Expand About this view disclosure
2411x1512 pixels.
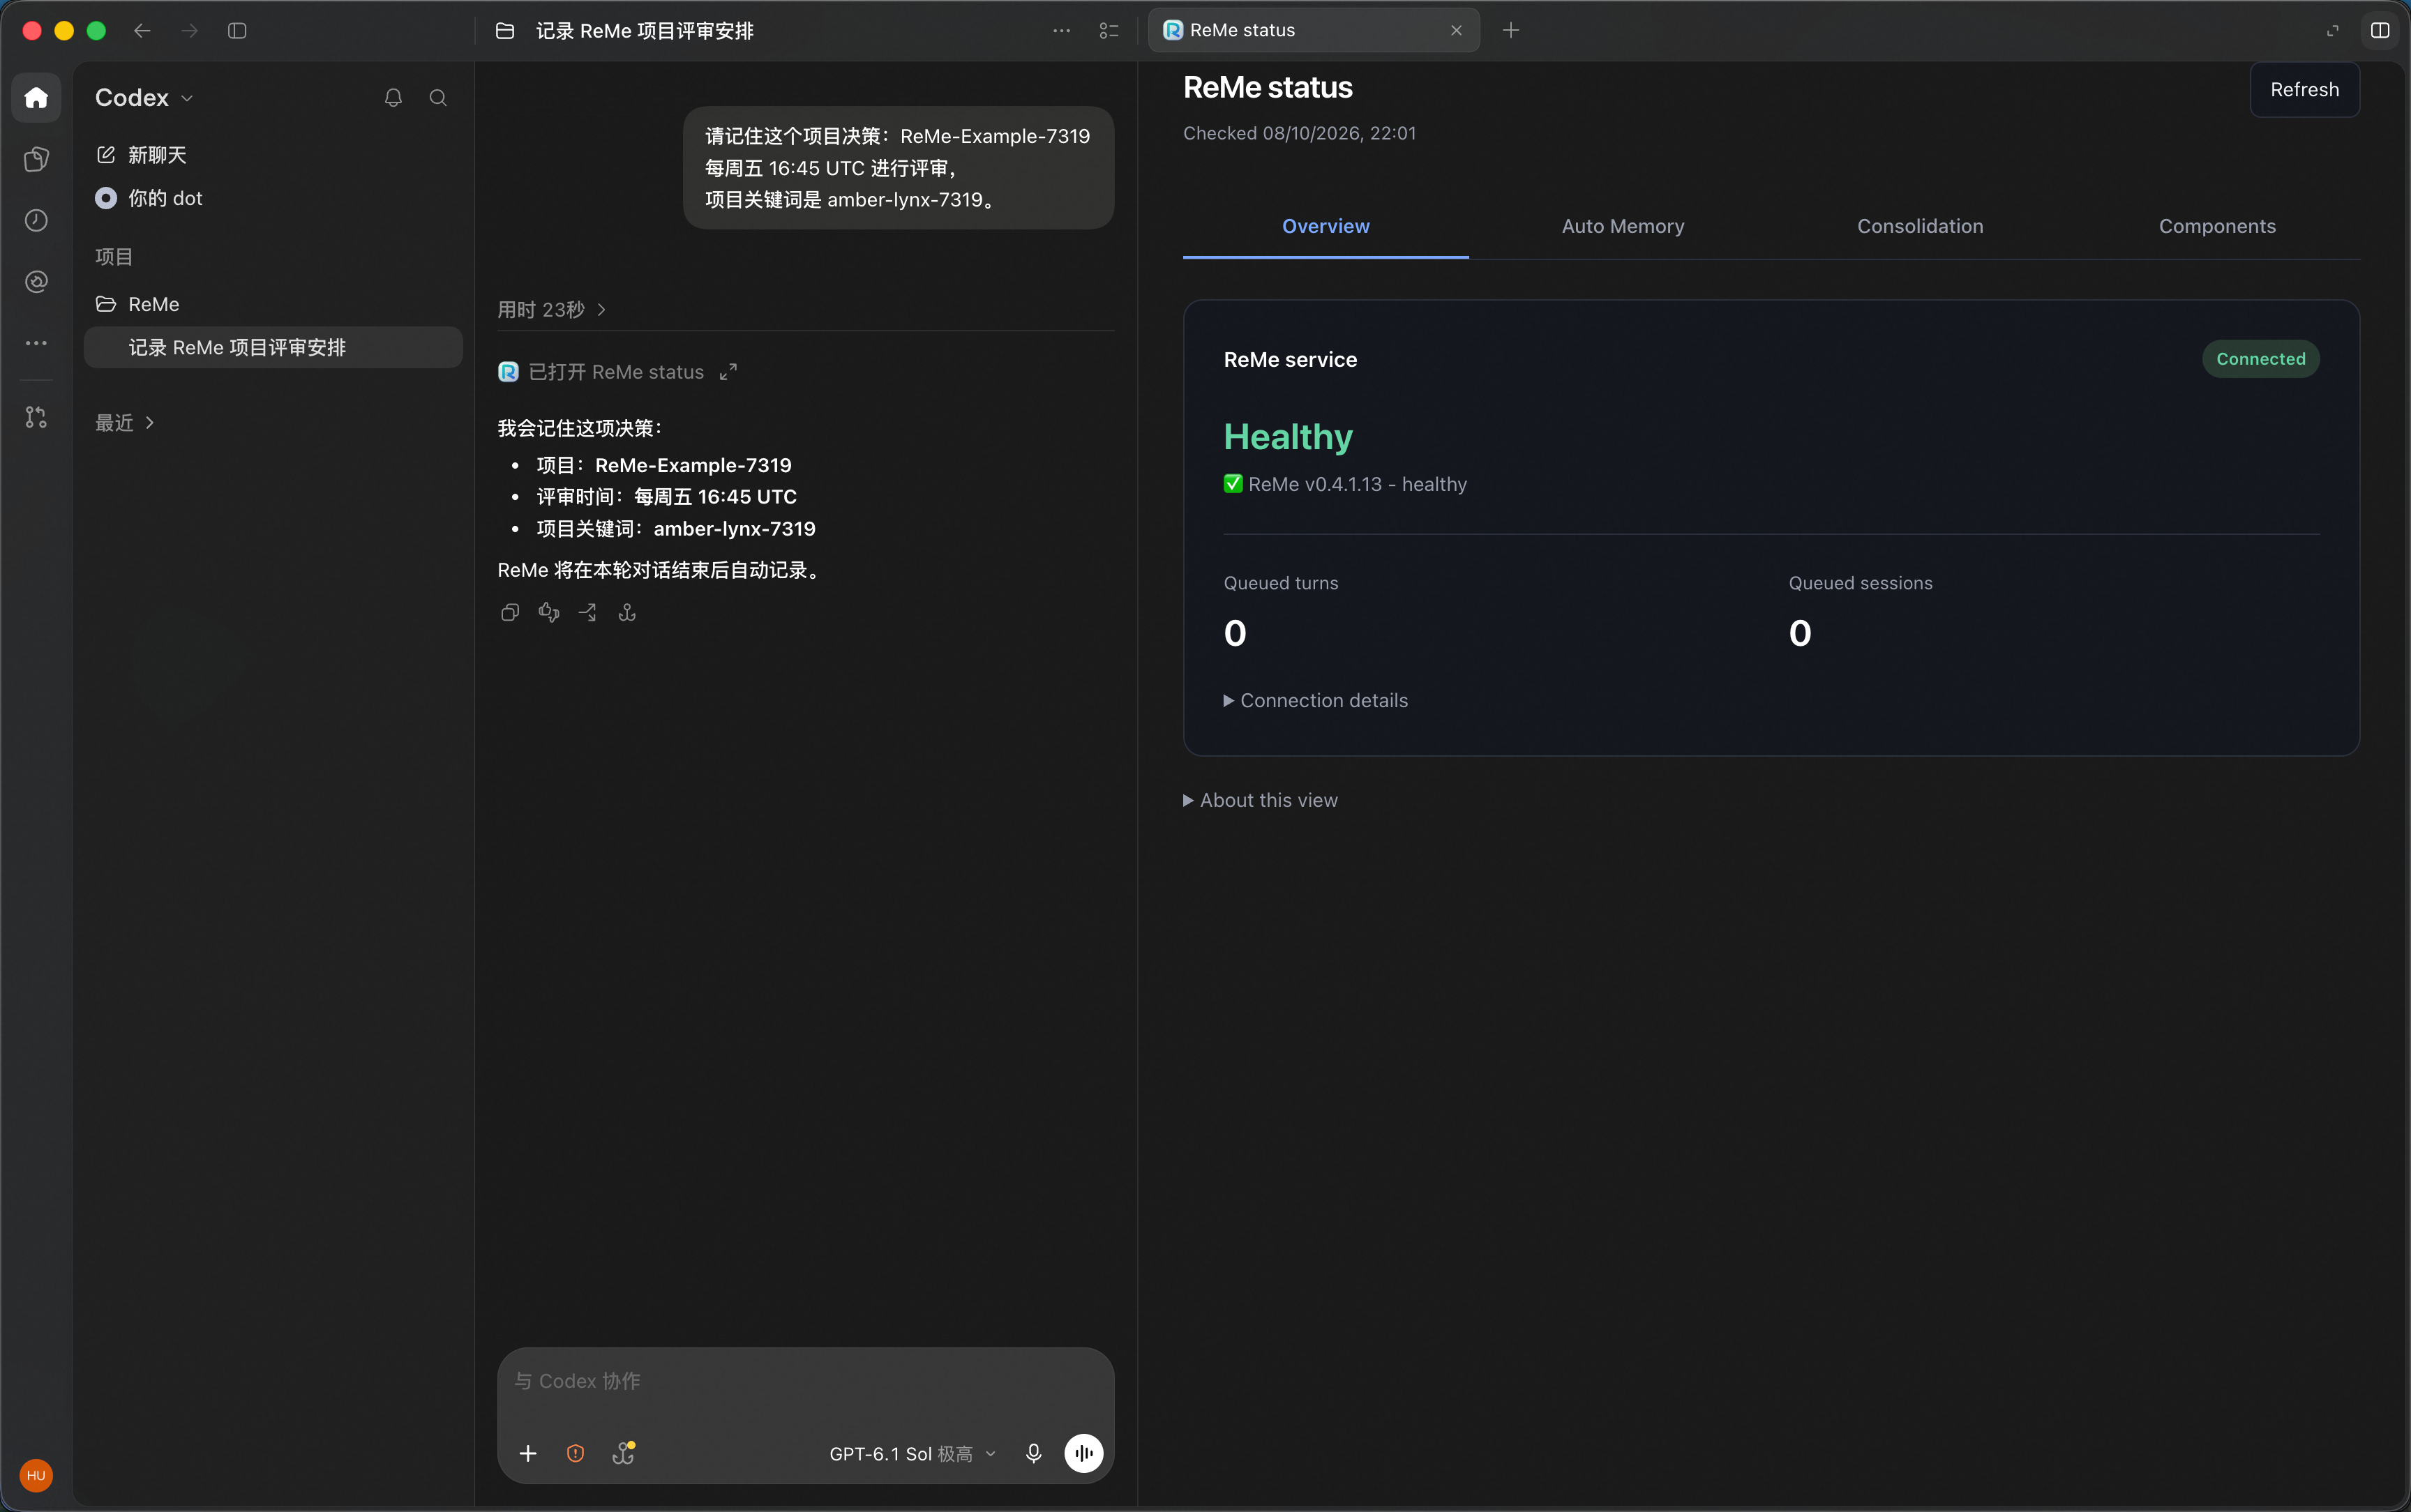[1260, 800]
